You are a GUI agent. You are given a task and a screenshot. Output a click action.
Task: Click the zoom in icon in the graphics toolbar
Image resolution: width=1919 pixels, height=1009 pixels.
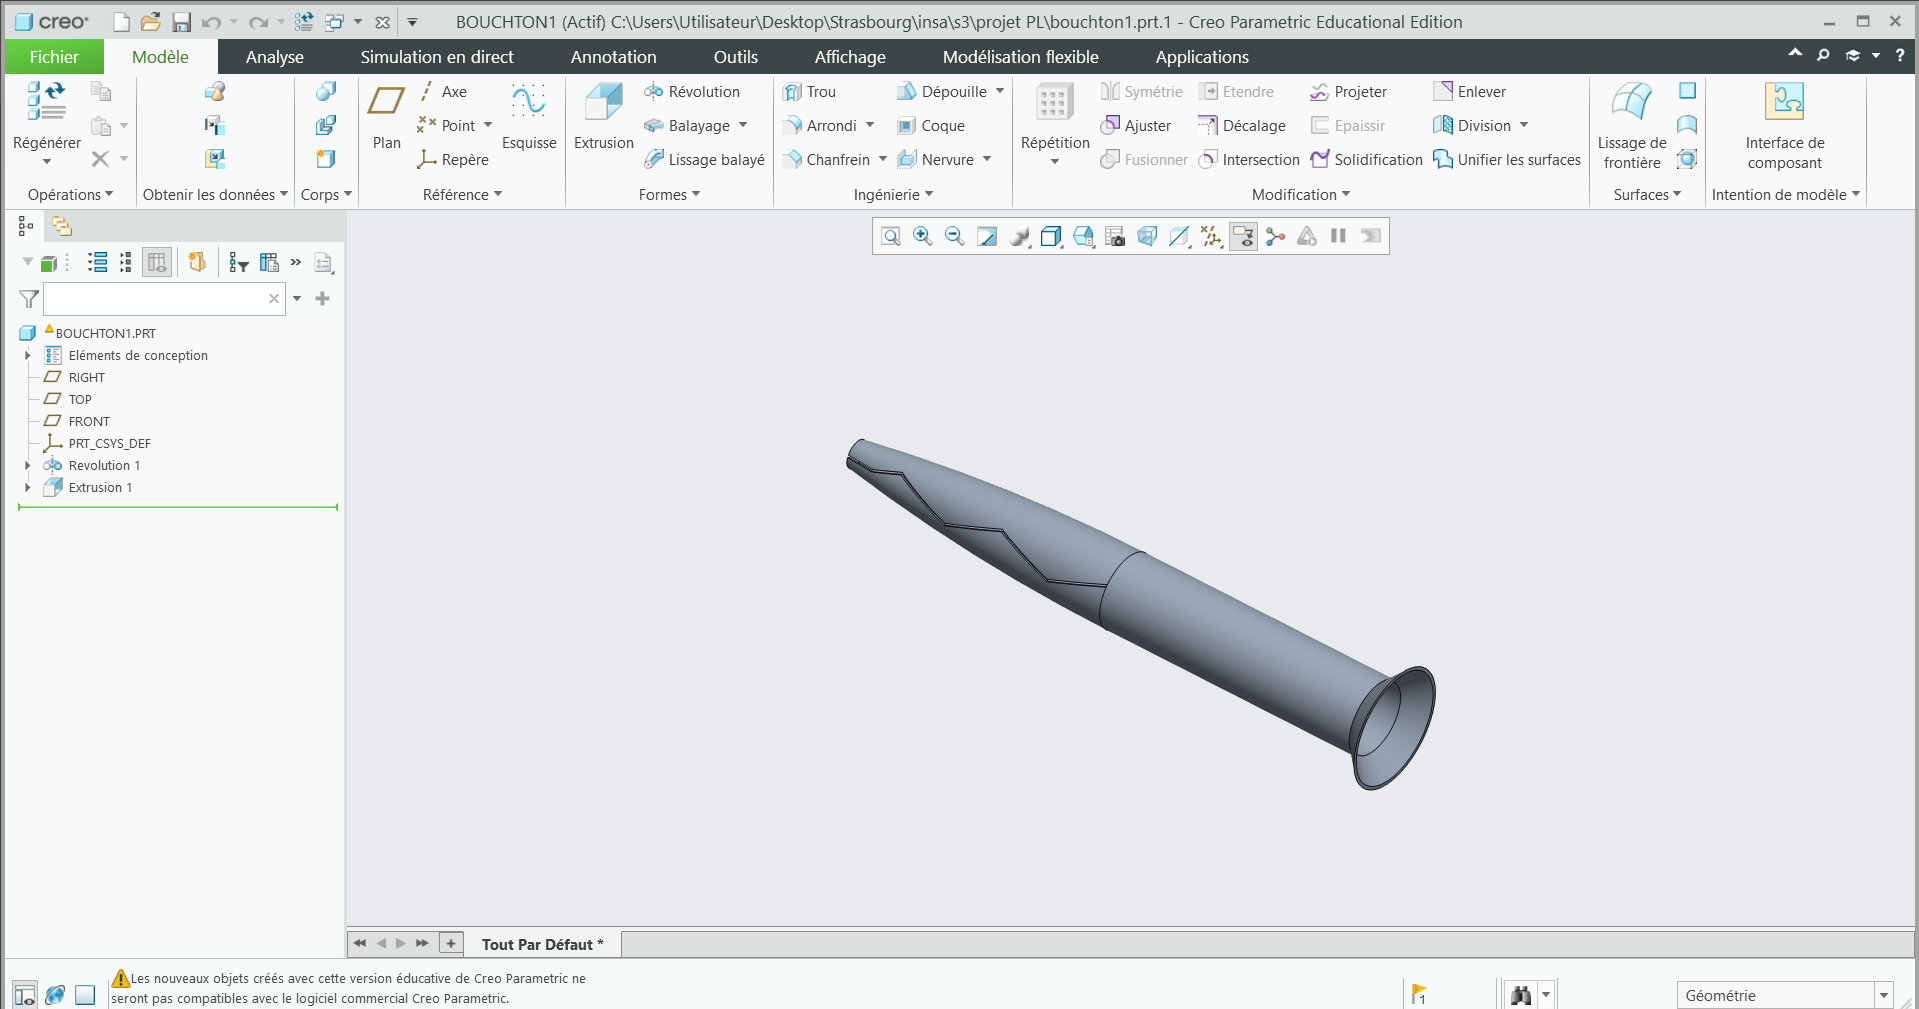click(922, 236)
